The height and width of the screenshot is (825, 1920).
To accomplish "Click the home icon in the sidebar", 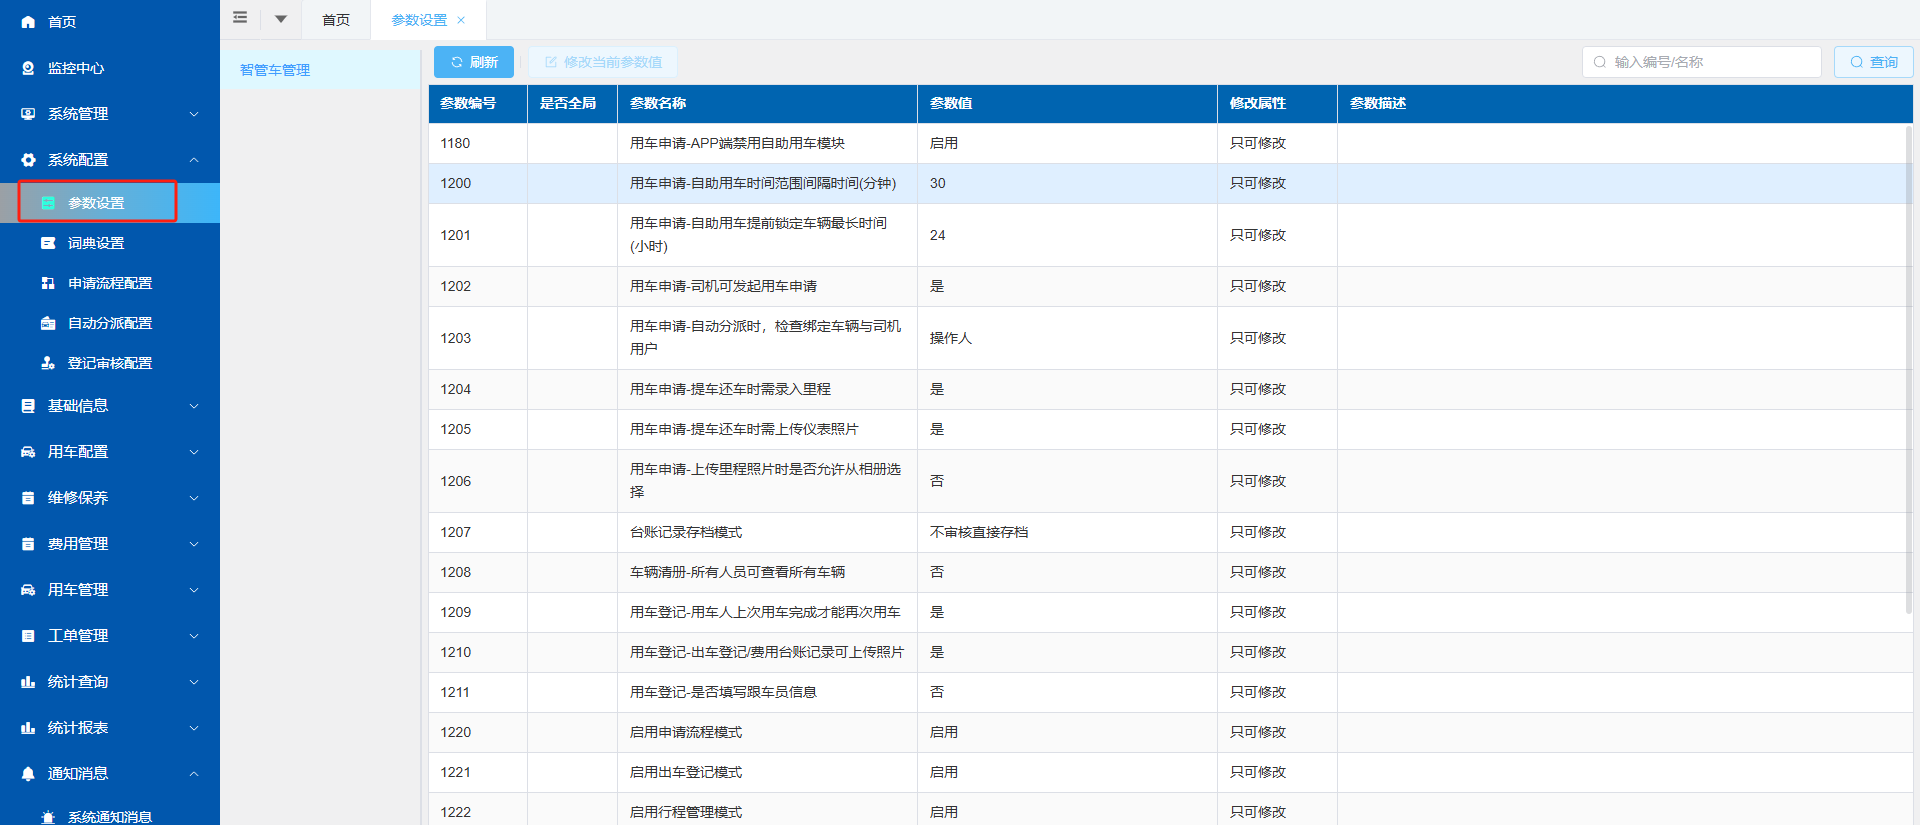I will point(28,22).
